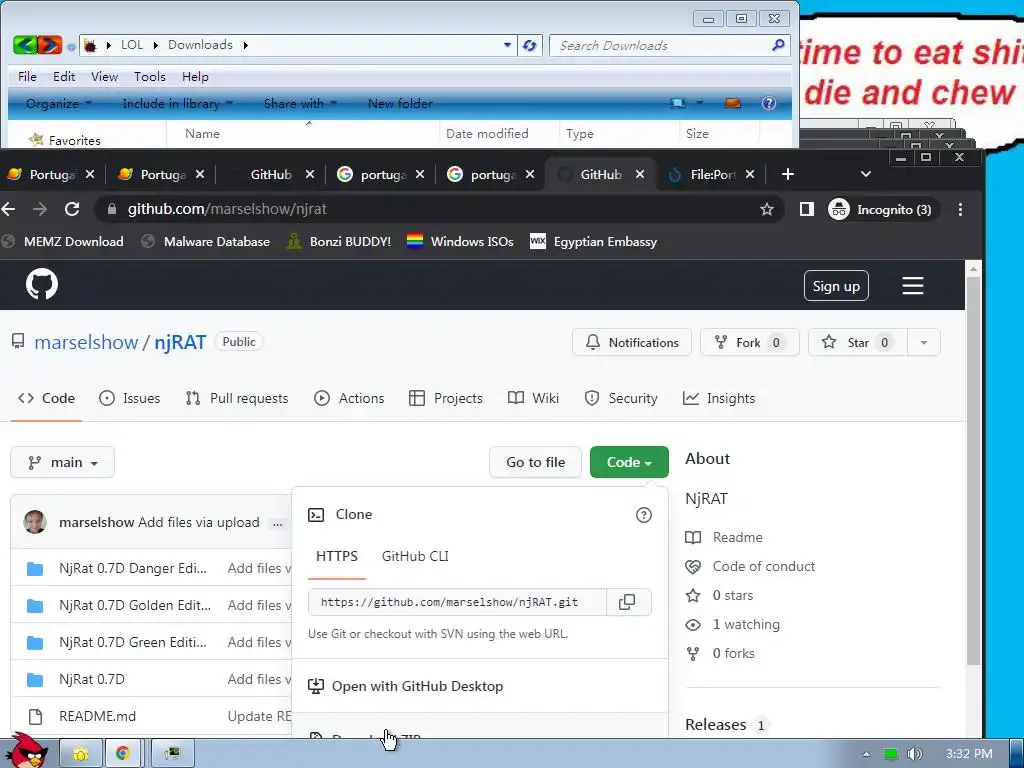Show hidden tray icons arrow

(x=866, y=754)
